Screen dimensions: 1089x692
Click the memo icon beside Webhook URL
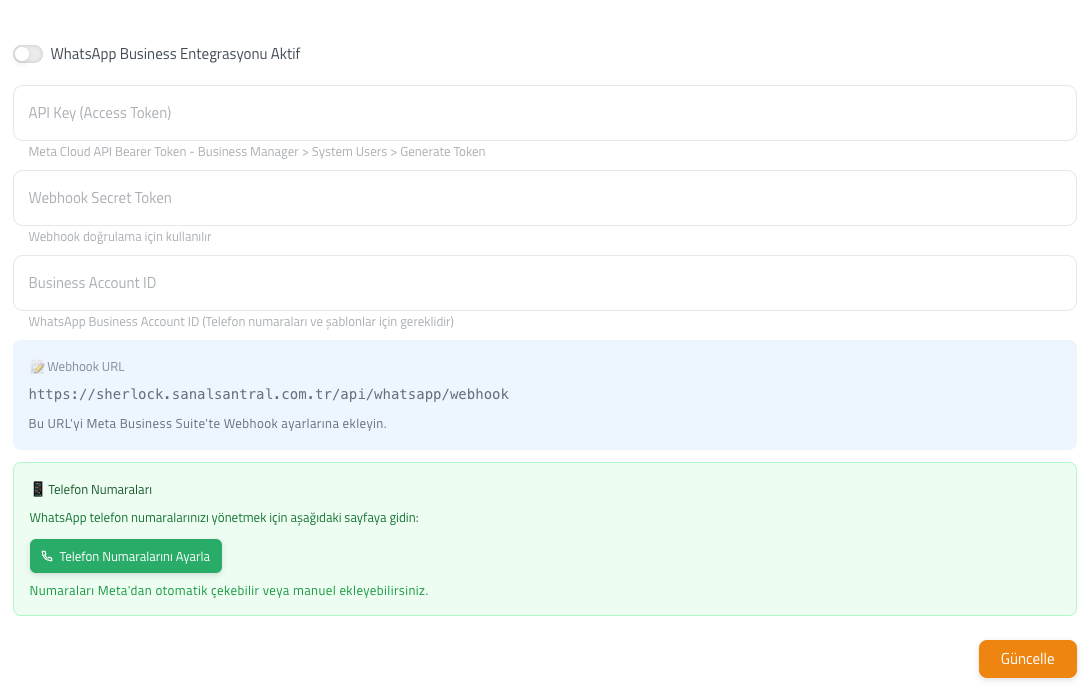[x=37, y=367]
